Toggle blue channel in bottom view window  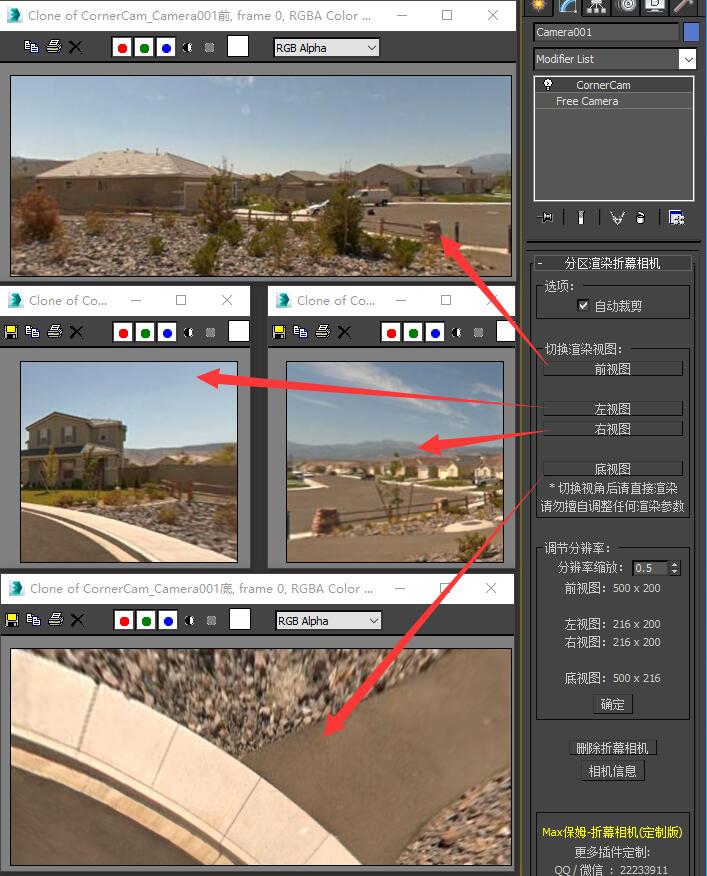[167, 620]
